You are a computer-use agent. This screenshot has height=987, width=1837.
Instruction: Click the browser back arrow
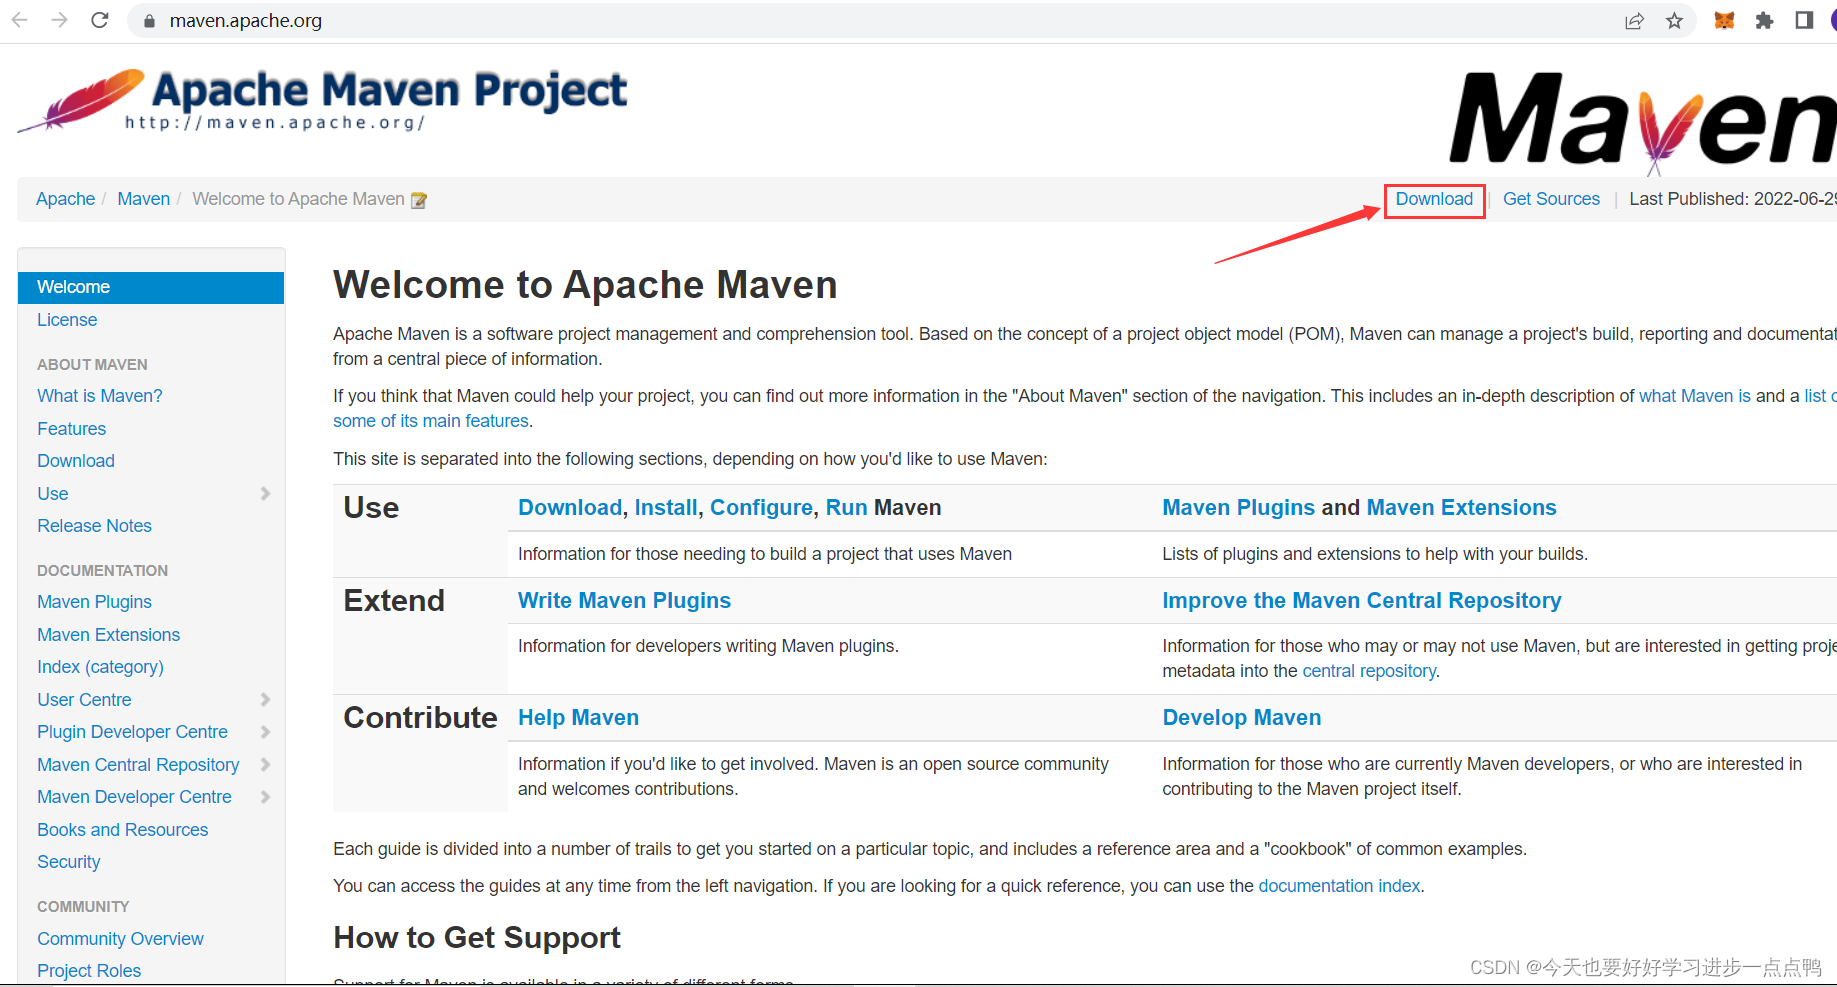click(x=19, y=20)
